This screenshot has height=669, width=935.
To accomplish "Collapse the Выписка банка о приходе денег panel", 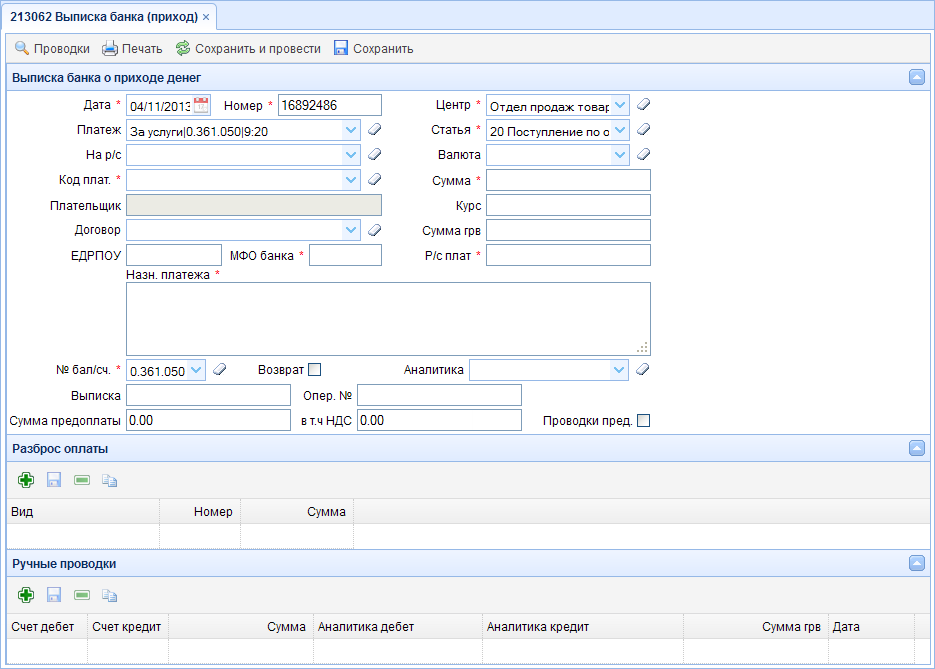I will click(x=917, y=77).
